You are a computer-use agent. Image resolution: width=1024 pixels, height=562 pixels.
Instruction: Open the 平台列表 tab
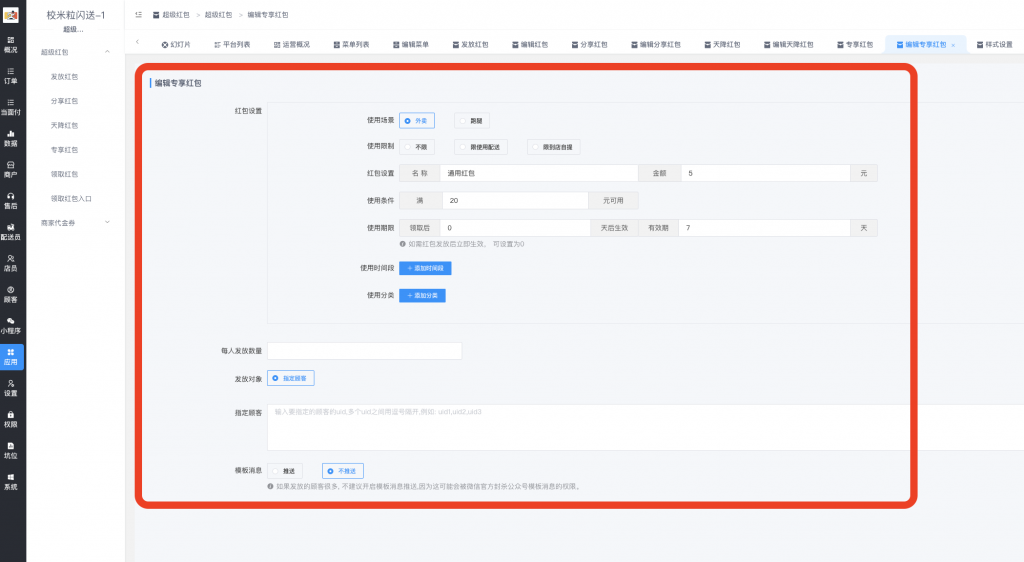coord(232,44)
